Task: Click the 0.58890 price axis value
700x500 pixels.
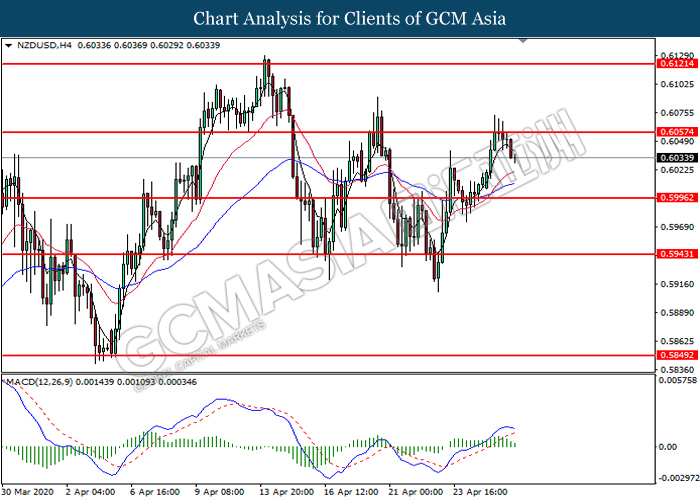Action: pyautogui.click(x=677, y=313)
